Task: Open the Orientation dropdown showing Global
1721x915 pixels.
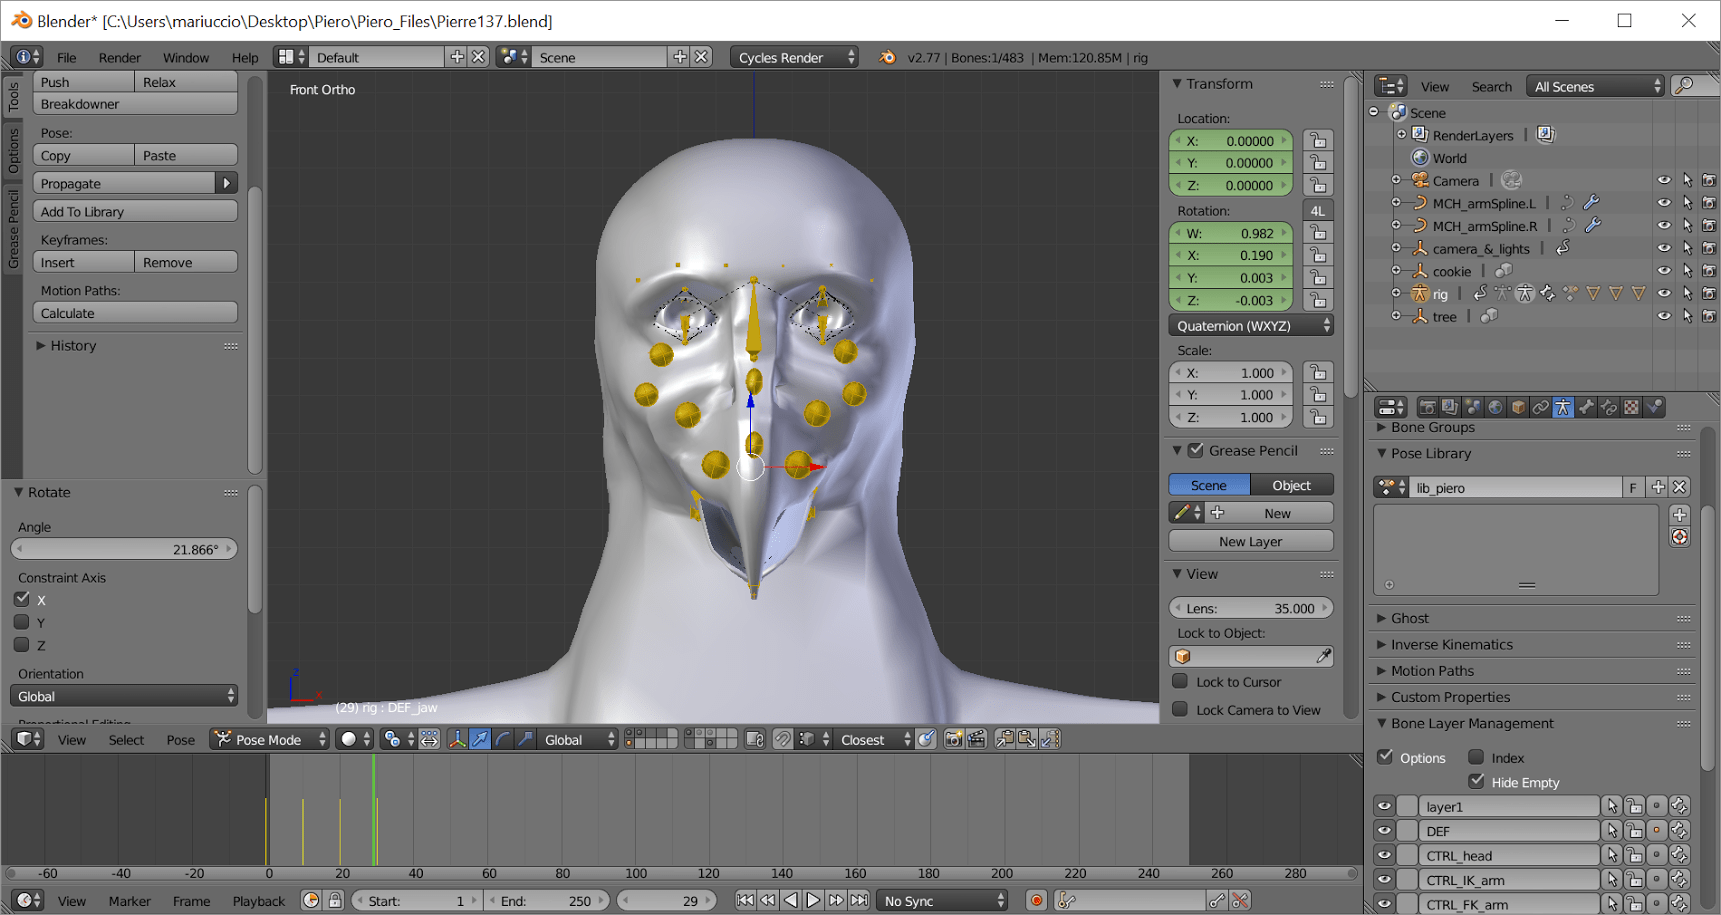Action: point(123,695)
